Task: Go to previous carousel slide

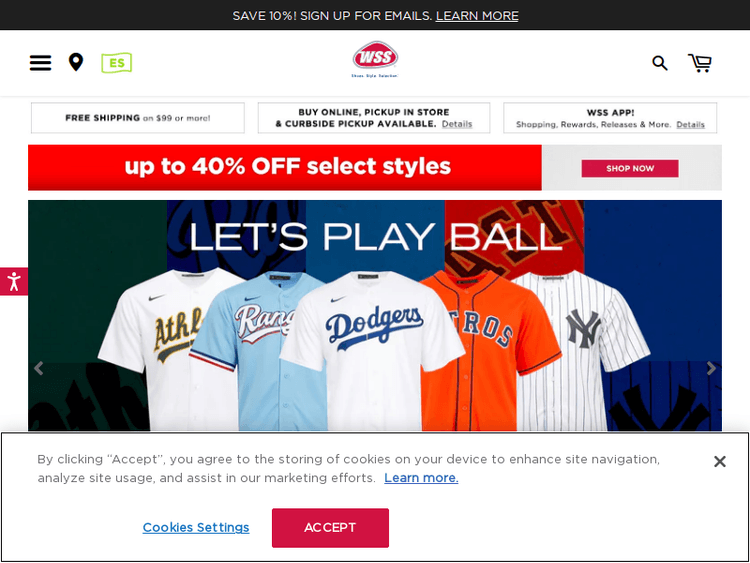Action: (x=39, y=368)
